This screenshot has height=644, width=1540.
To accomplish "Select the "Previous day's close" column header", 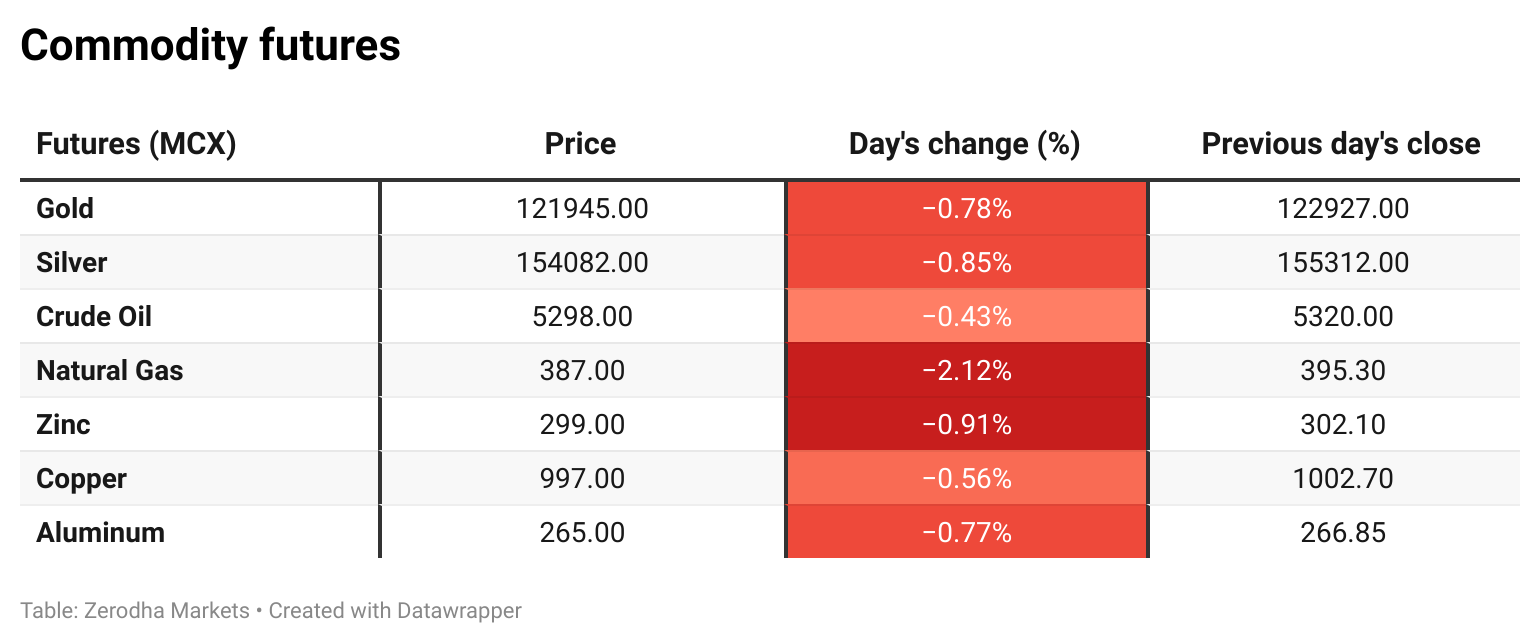I will pyautogui.click(x=1340, y=144).
